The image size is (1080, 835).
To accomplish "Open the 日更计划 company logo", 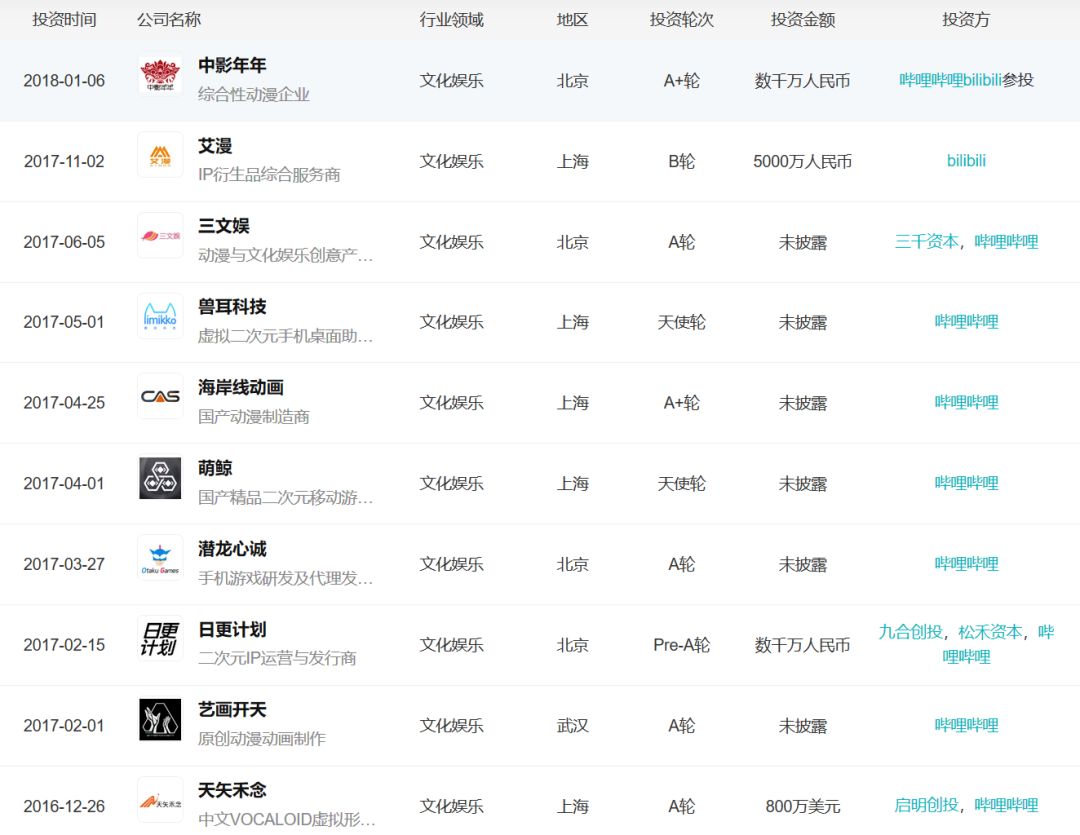I will pyautogui.click(x=160, y=639).
